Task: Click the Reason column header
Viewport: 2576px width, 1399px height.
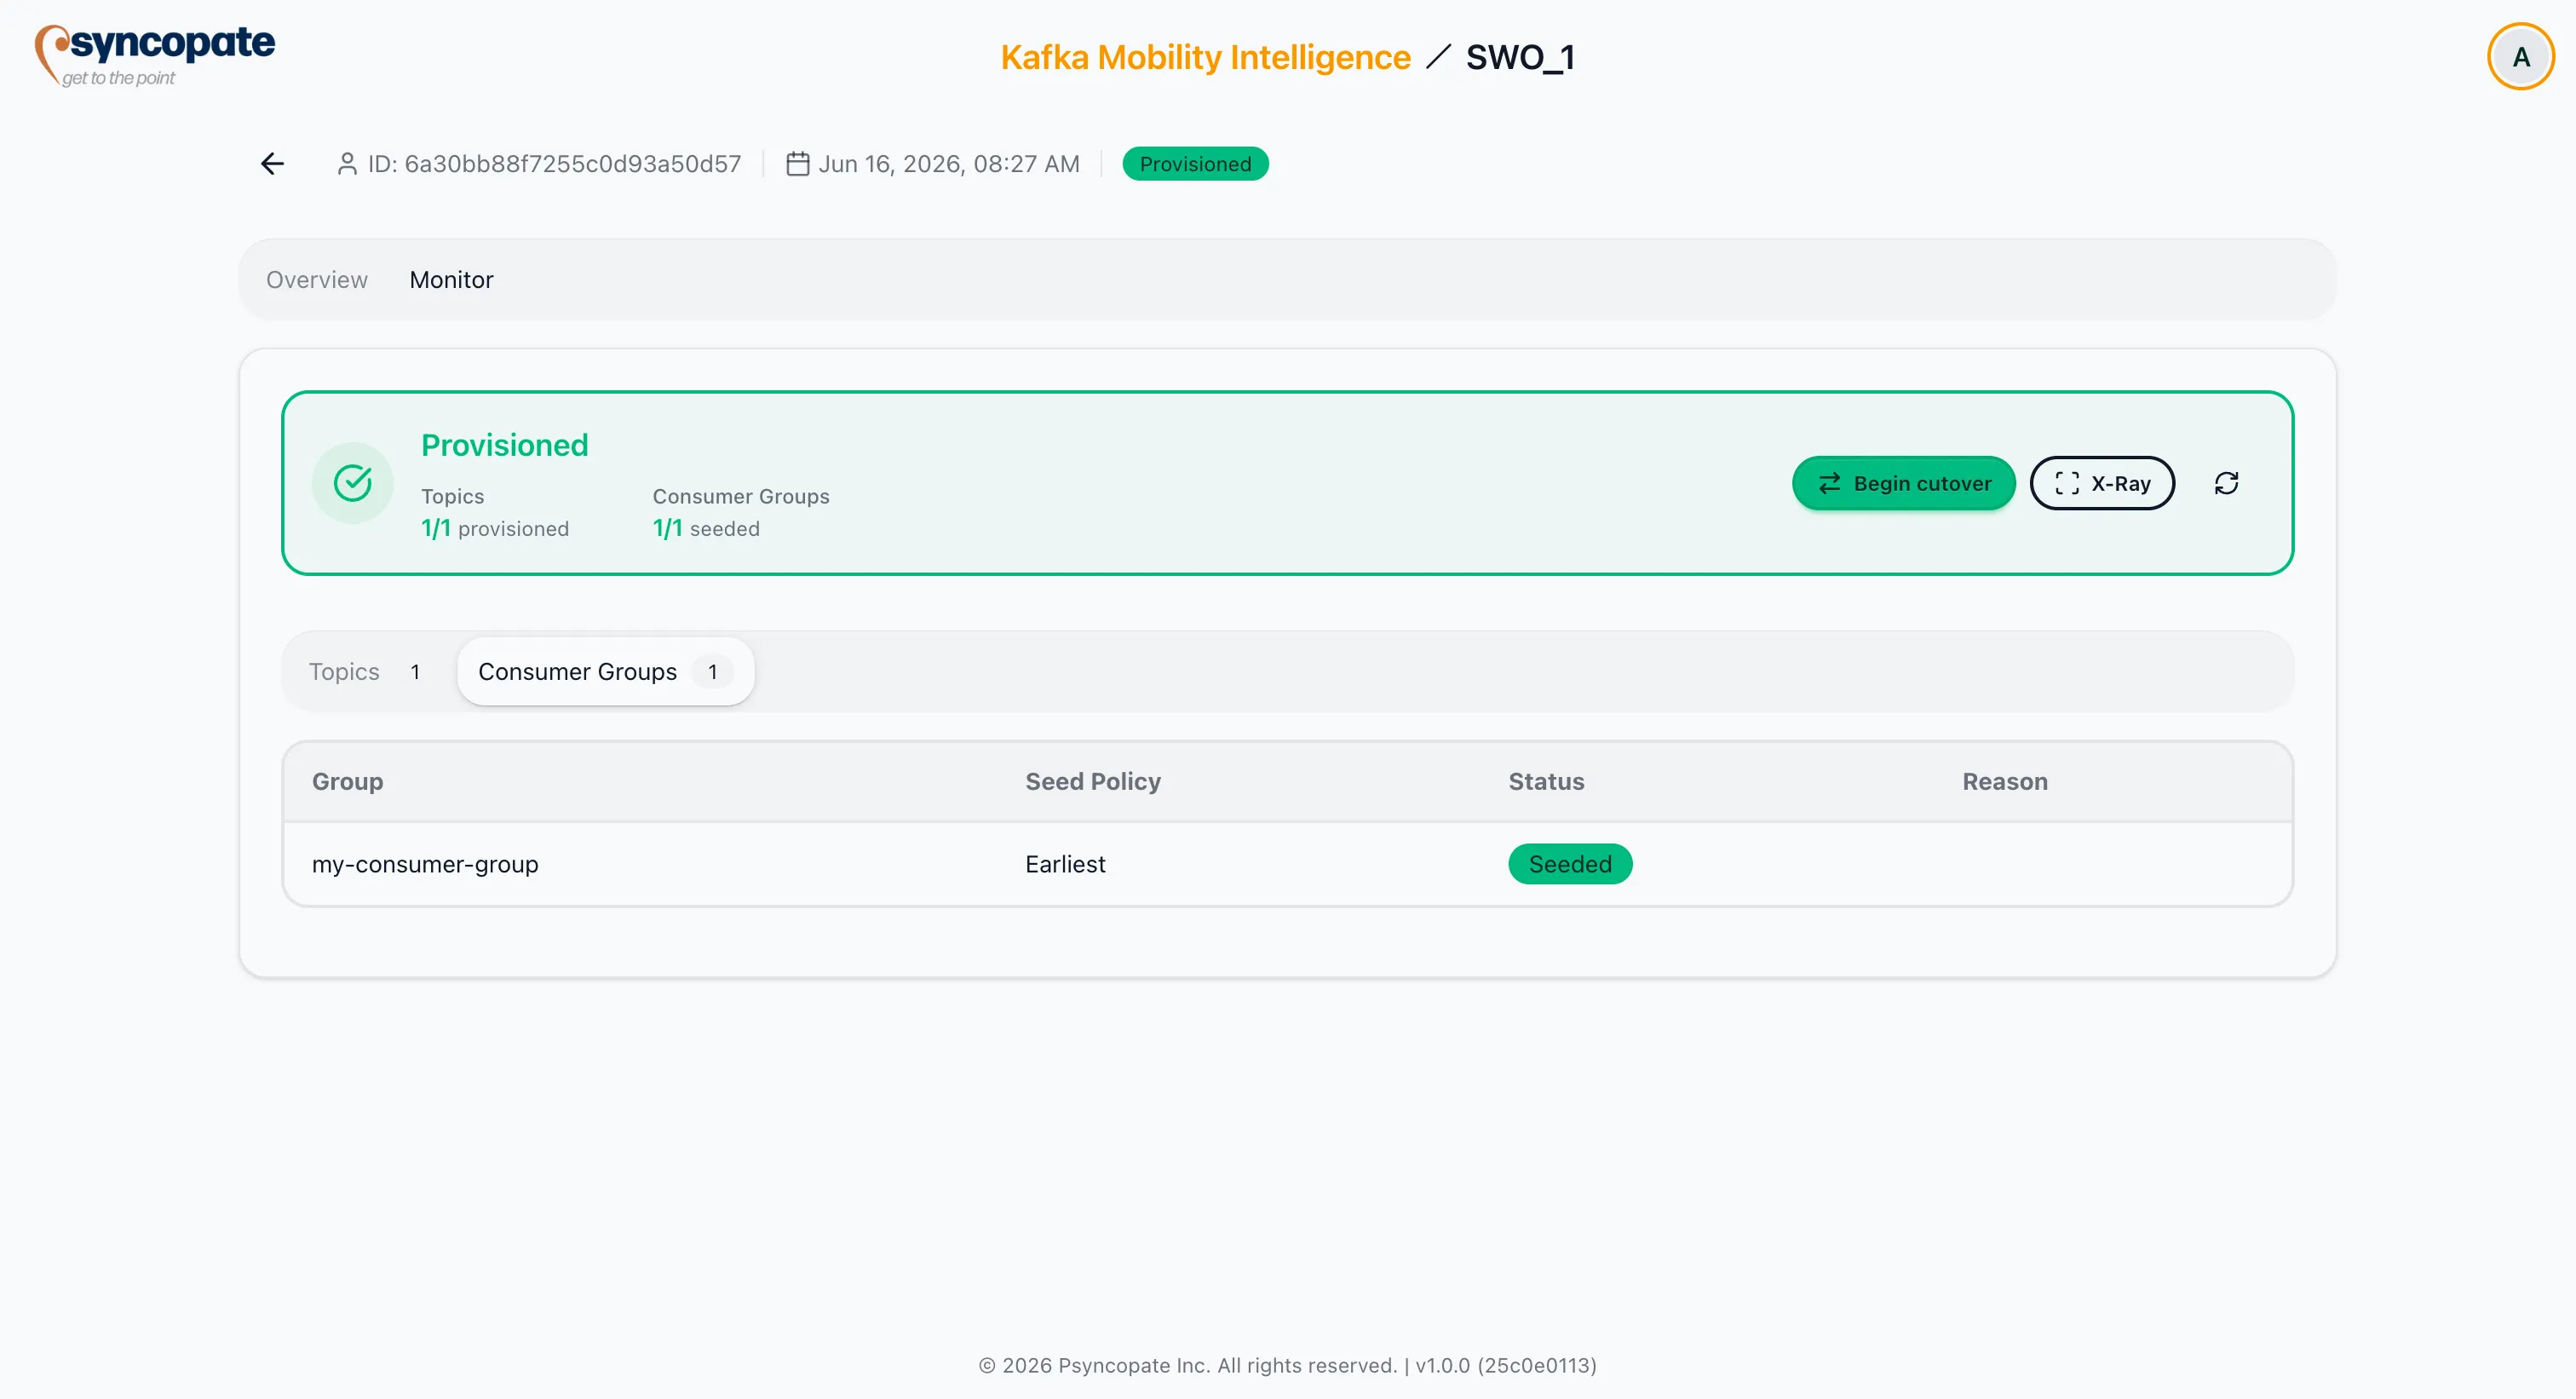Action: (2004, 782)
